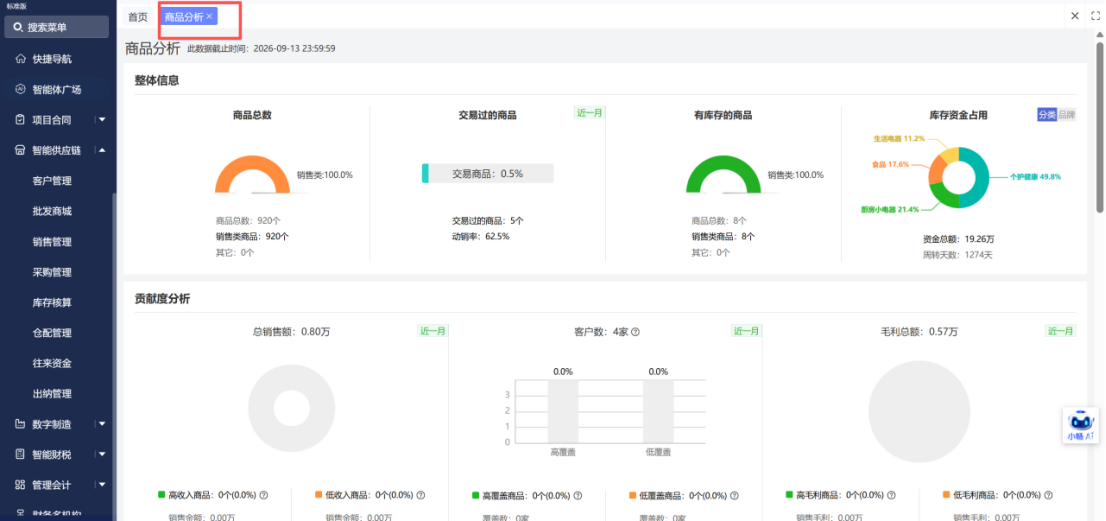1106x521 pixels.
Task: Toggle fullscreen mode icon at top right
Action: point(1095,16)
